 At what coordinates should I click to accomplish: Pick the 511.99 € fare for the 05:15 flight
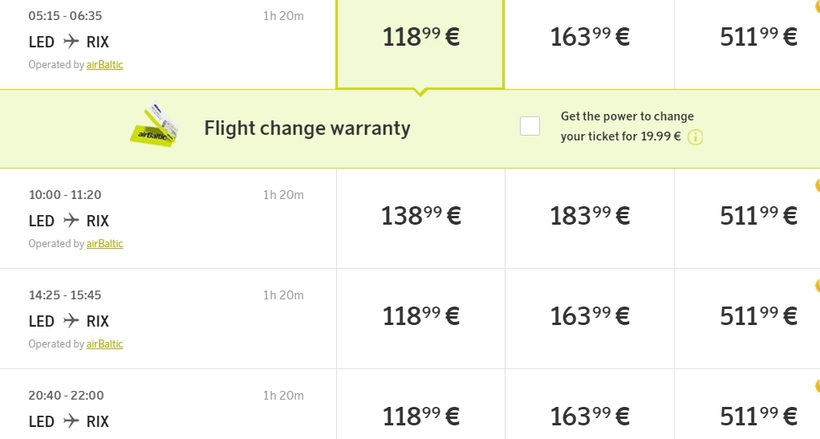(758, 38)
